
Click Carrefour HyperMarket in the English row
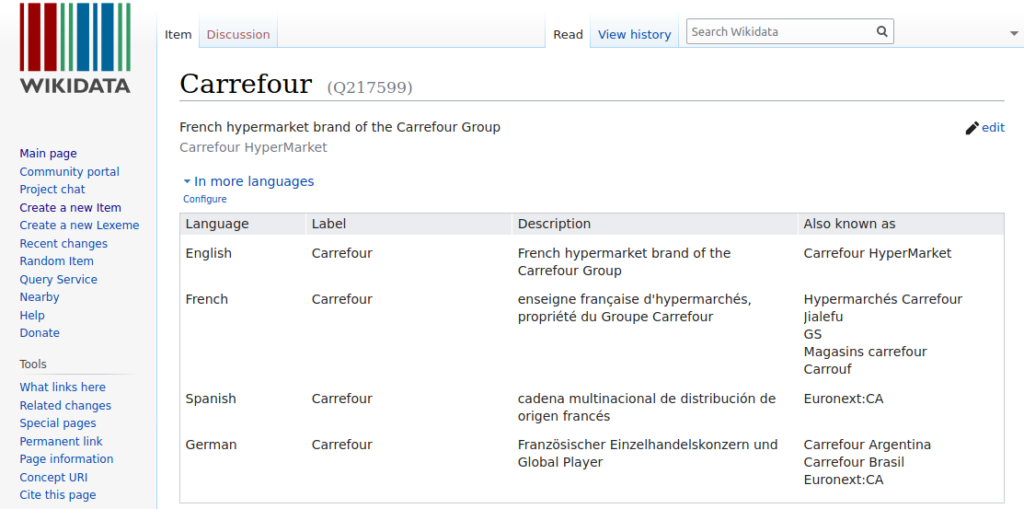[x=878, y=254]
